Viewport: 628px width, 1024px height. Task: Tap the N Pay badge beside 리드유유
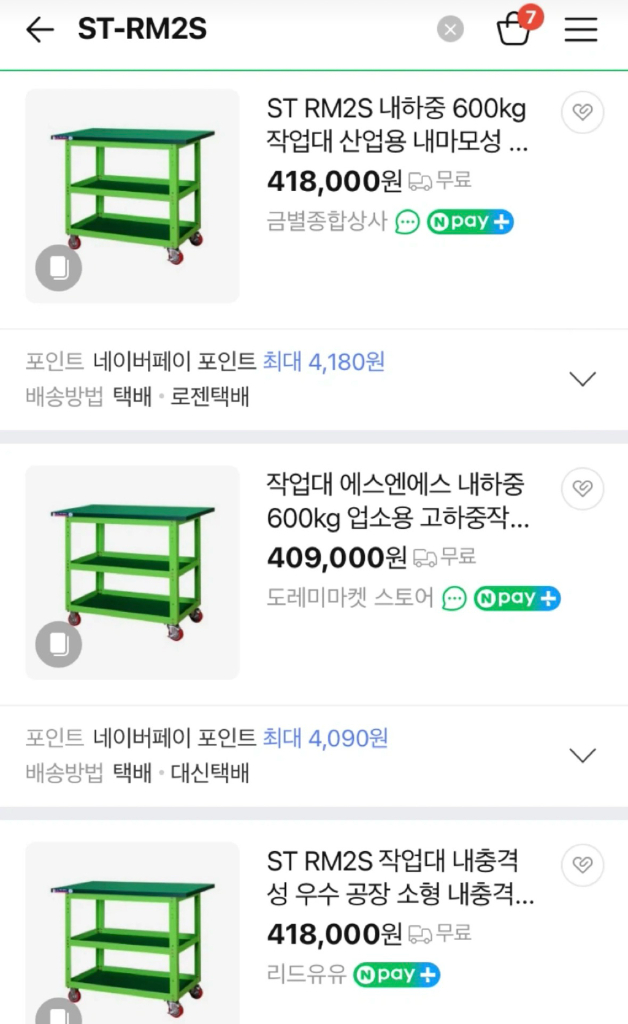pos(396,975)
